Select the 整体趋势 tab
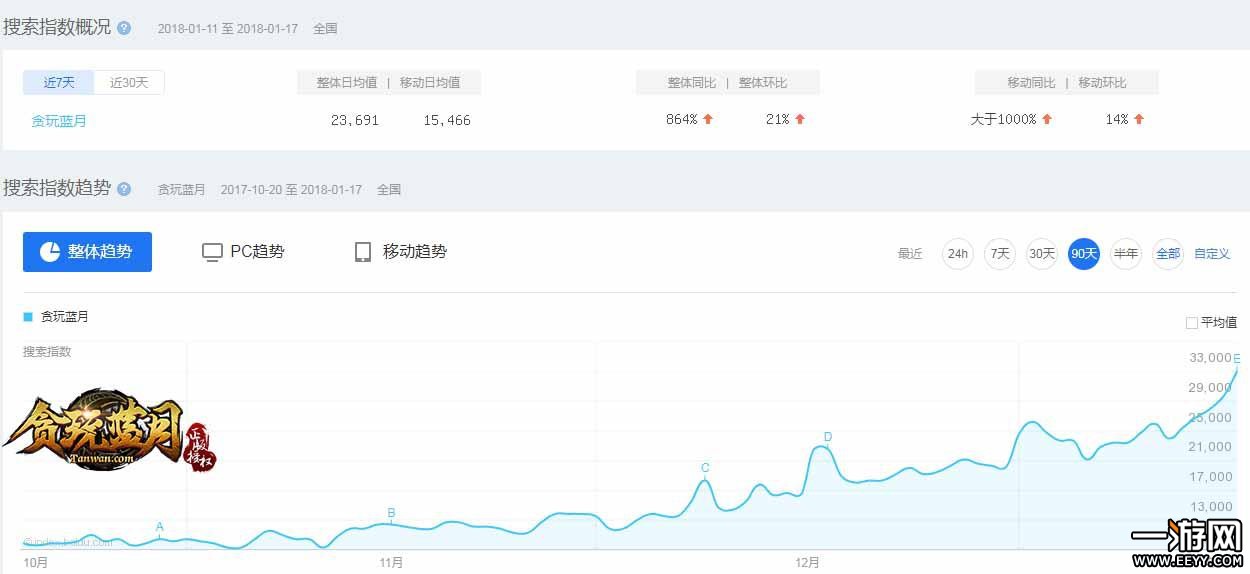The image size is (1250, 574). point(87,252)
